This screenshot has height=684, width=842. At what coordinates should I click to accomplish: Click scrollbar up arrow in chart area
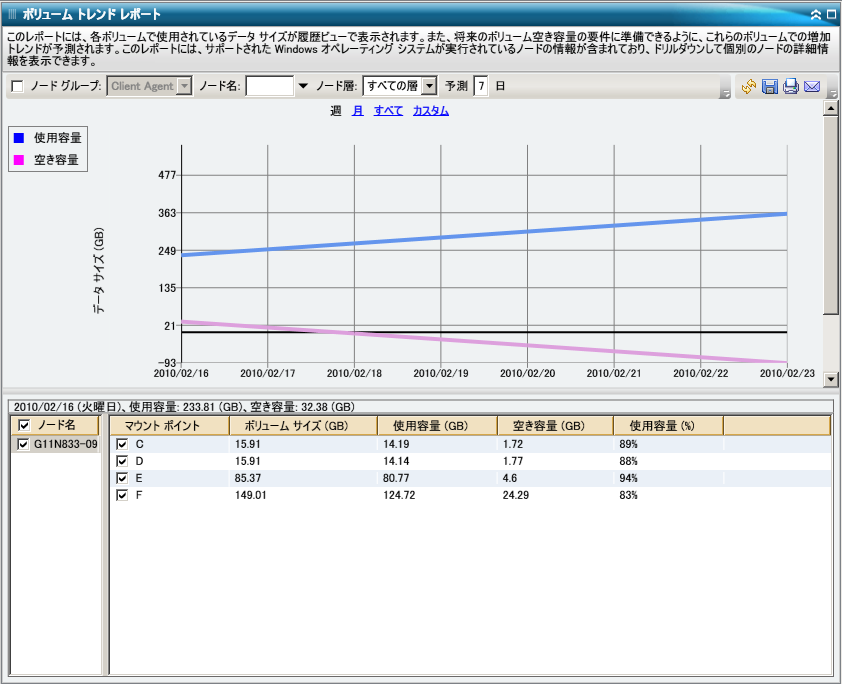click(829, 109)
